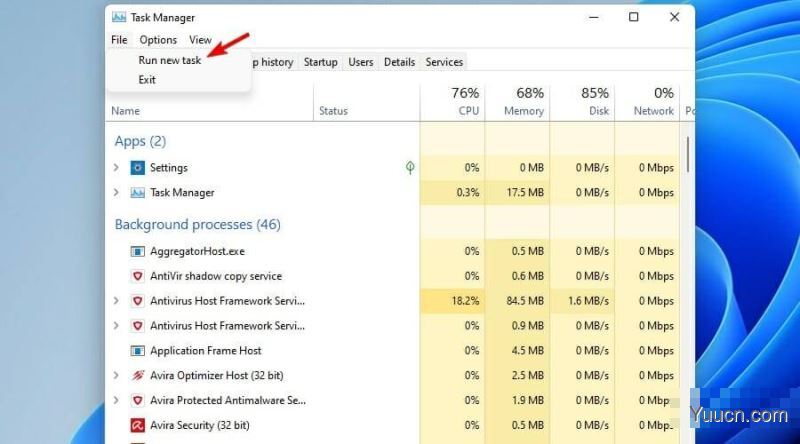Screen dimensions: 800x444
Task: Click the vertical scrollbar thumb in process list
Action: click(x=688, y=155)
